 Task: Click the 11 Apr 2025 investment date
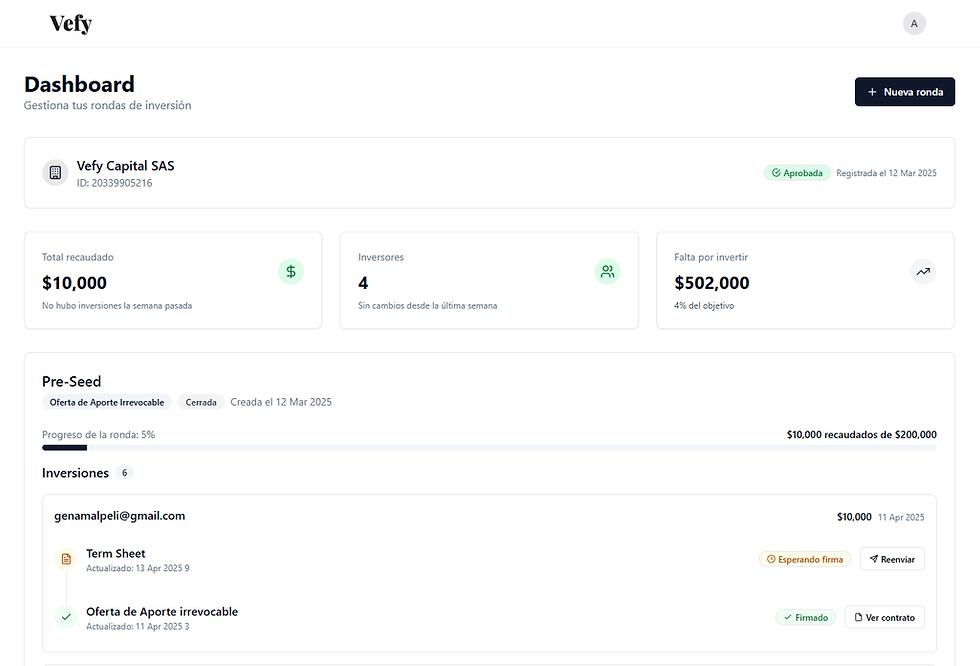click(901, 517)
